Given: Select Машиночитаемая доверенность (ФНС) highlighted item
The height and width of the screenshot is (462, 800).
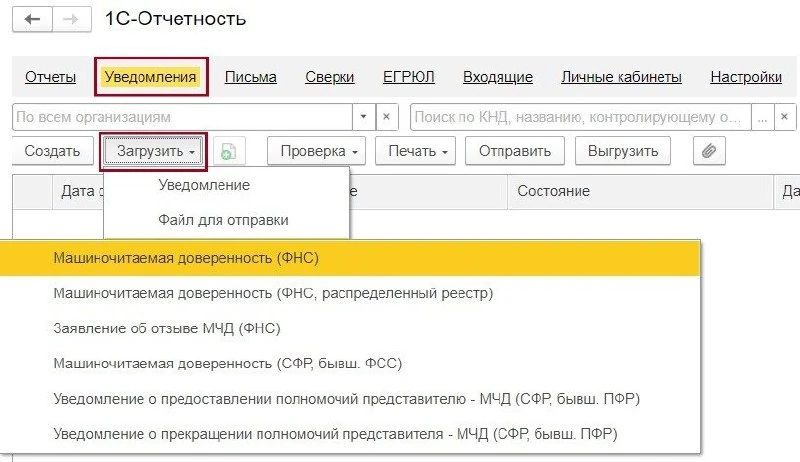Looking at the screenshot, I should coord(349,258).
